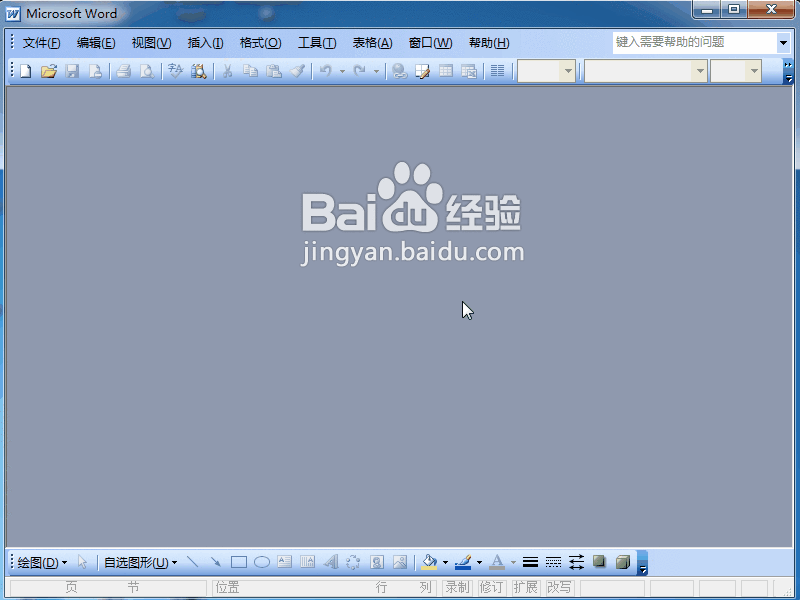Open the 绘图(D) drawing menu dropdown
The height and width of the screenshot is (600, 800).
42,562
